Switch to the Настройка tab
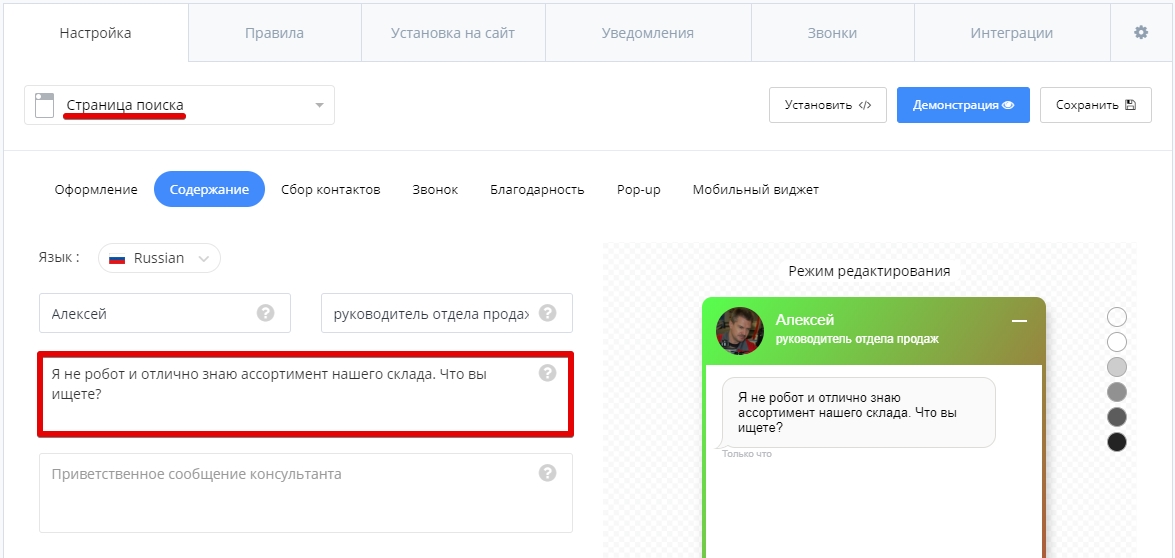This screenshot has height=558, width=1175. pos(95,33)
